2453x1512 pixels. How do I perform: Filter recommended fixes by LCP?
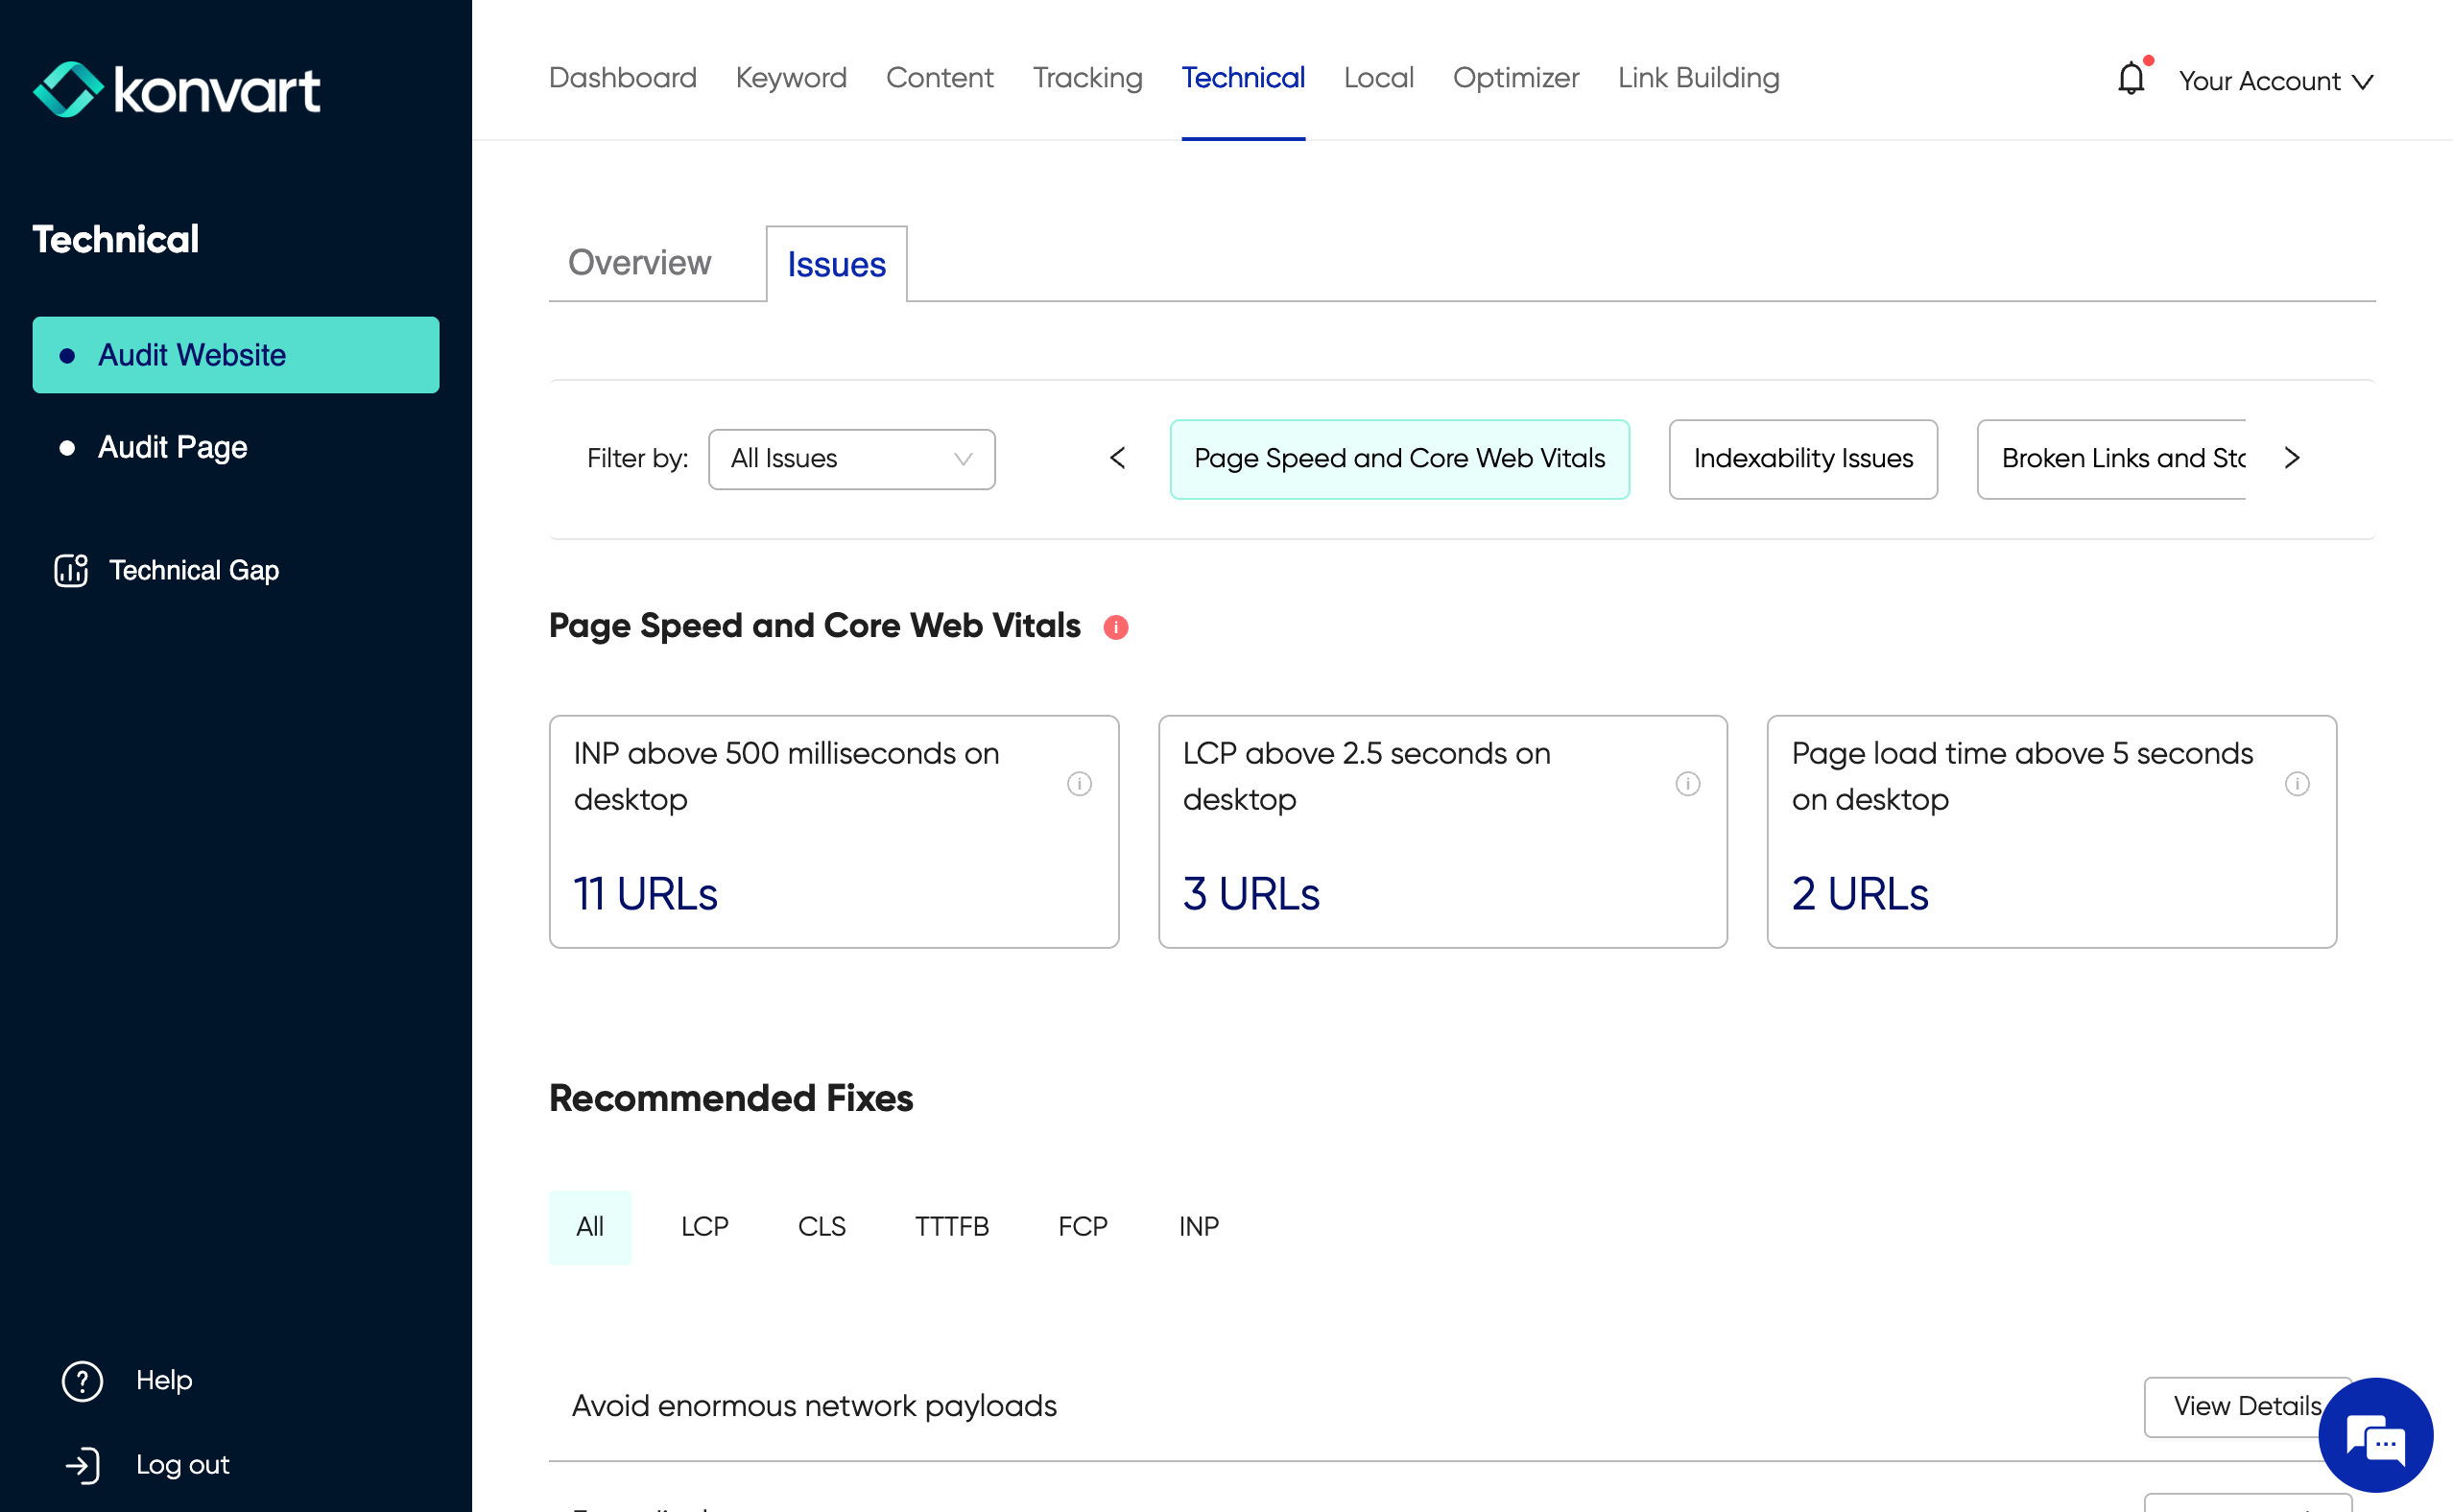(x=704, y=1227)
